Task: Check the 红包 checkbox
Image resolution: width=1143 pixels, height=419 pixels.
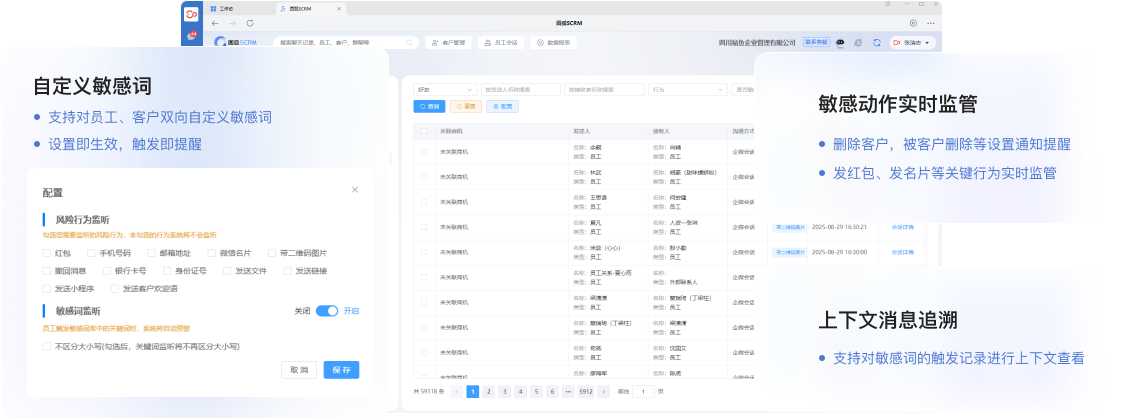Action: tap(47, 253)
